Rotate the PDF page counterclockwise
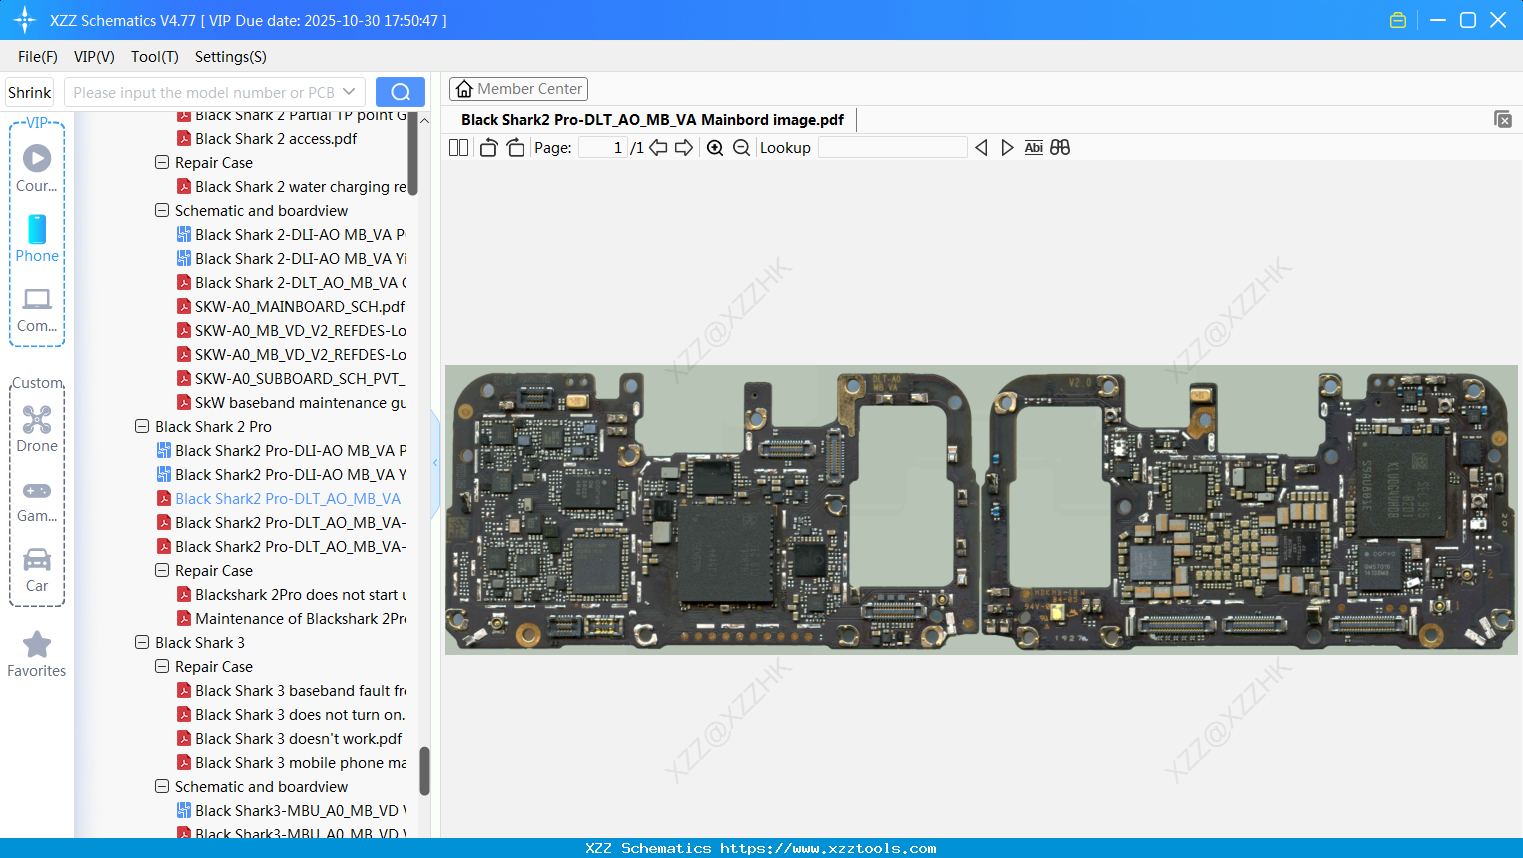1523x858 pixels. tap(488, 146)
